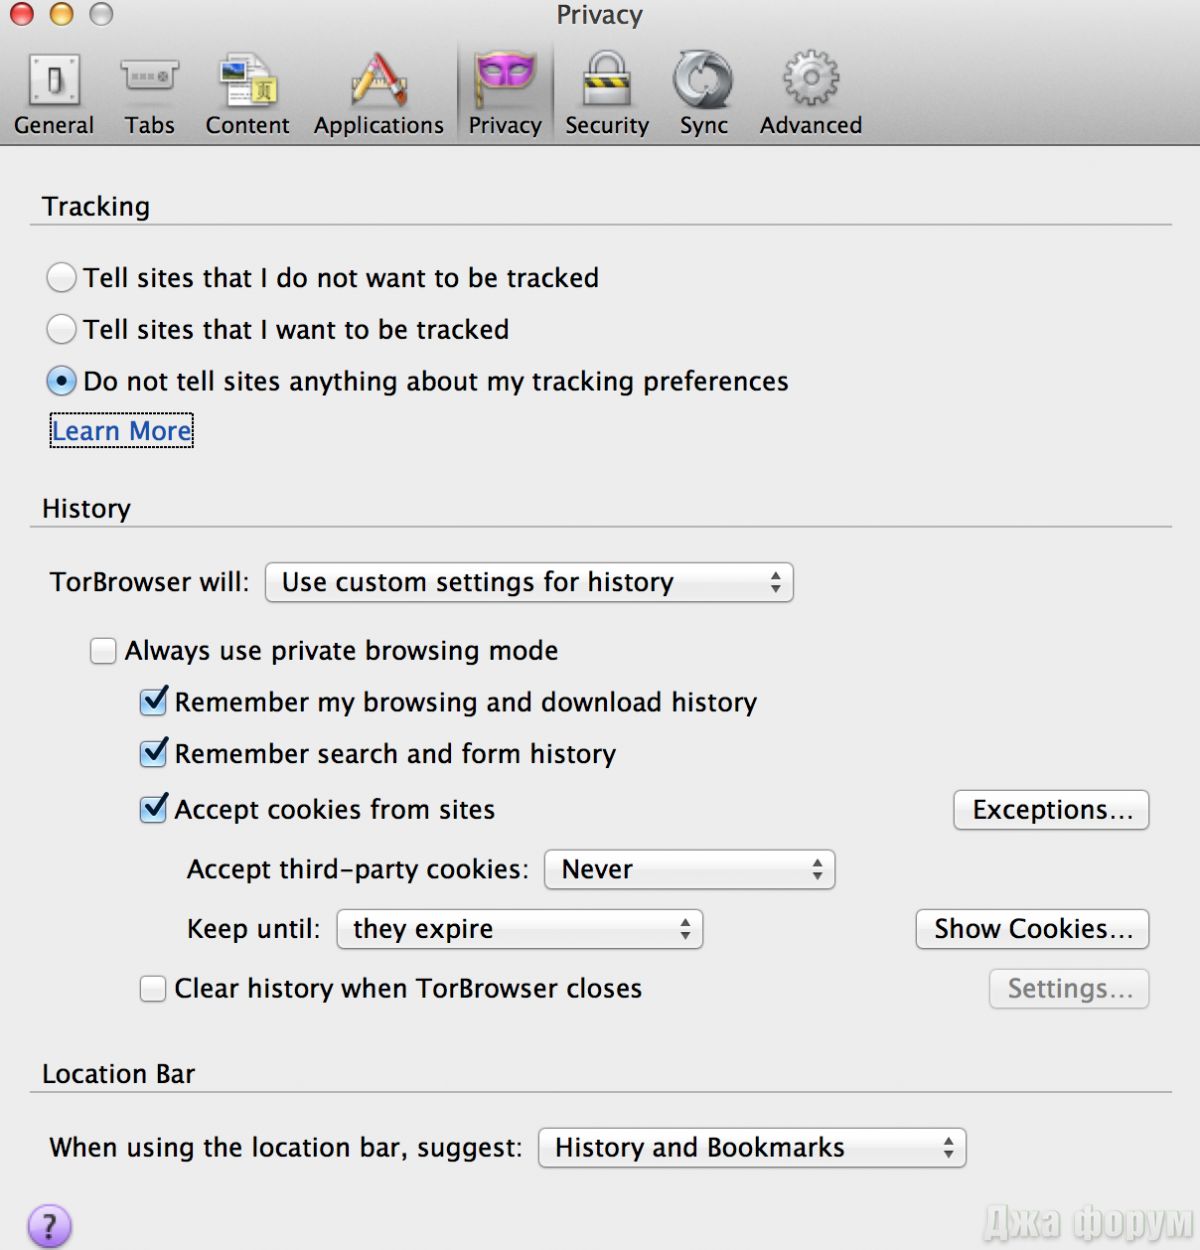Select 'Tell sites that I do not want to be tracked'
This screenshot has width=1200, height=1250.
61,277
